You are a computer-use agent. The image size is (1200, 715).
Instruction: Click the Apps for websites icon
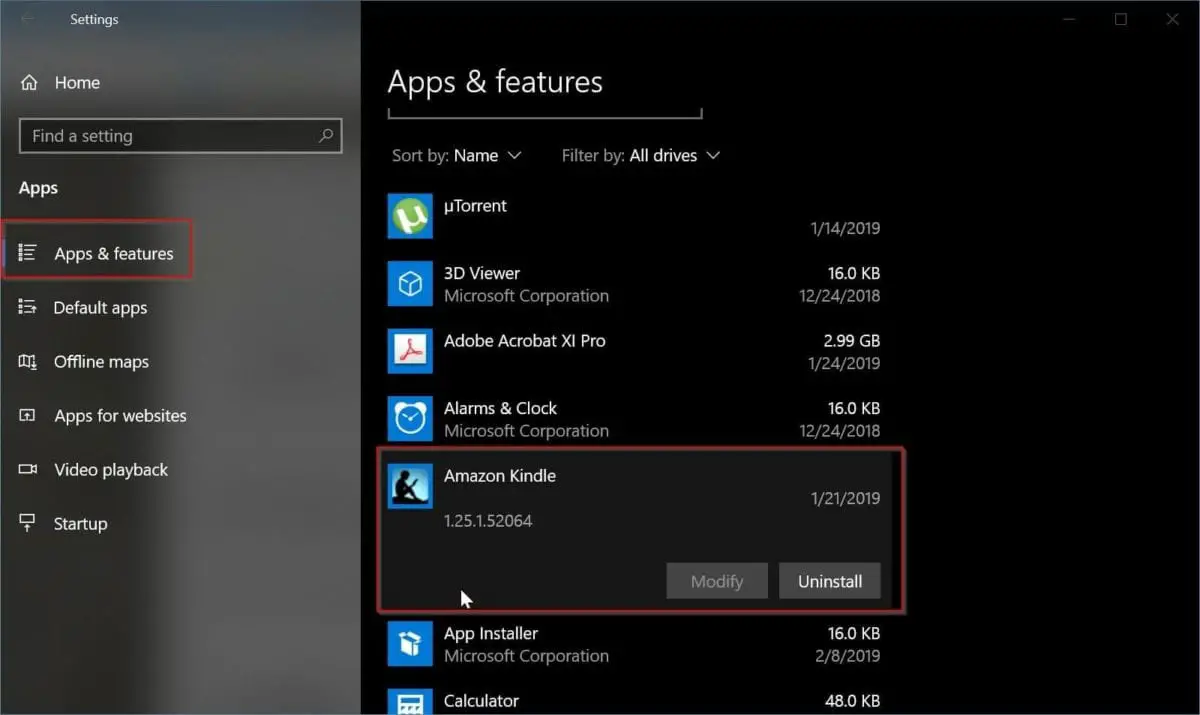[28, 415]
